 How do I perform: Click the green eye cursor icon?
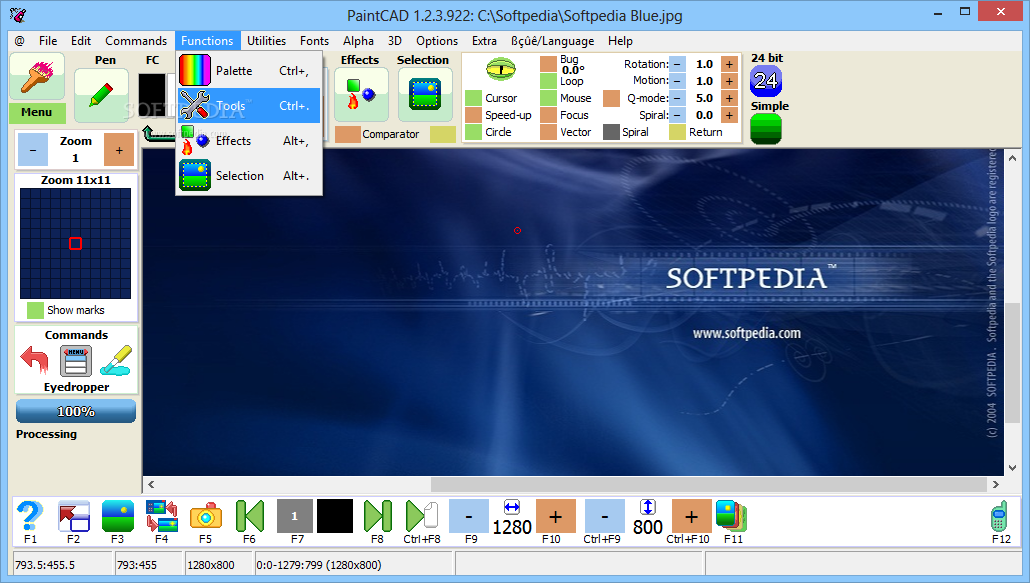click(501, 69)
